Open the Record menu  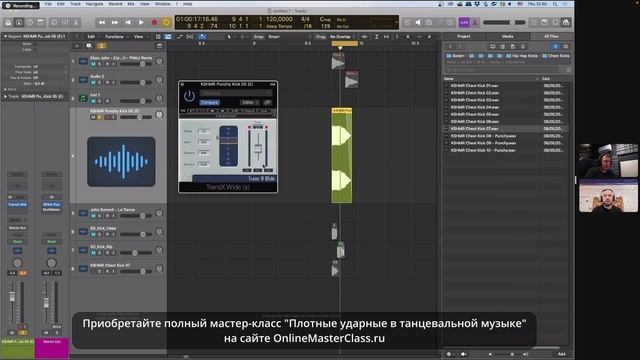(x=115, y=4)
